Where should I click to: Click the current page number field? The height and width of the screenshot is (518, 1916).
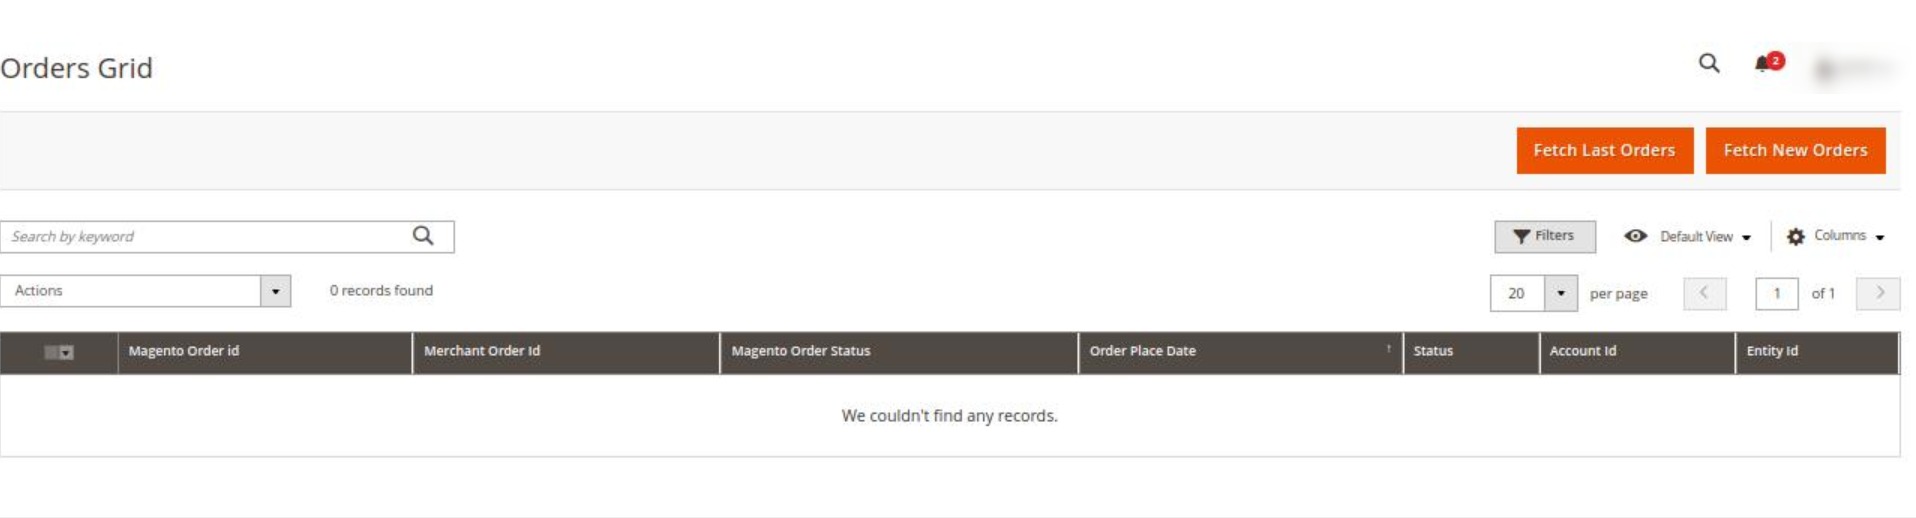pos(1776,293)
